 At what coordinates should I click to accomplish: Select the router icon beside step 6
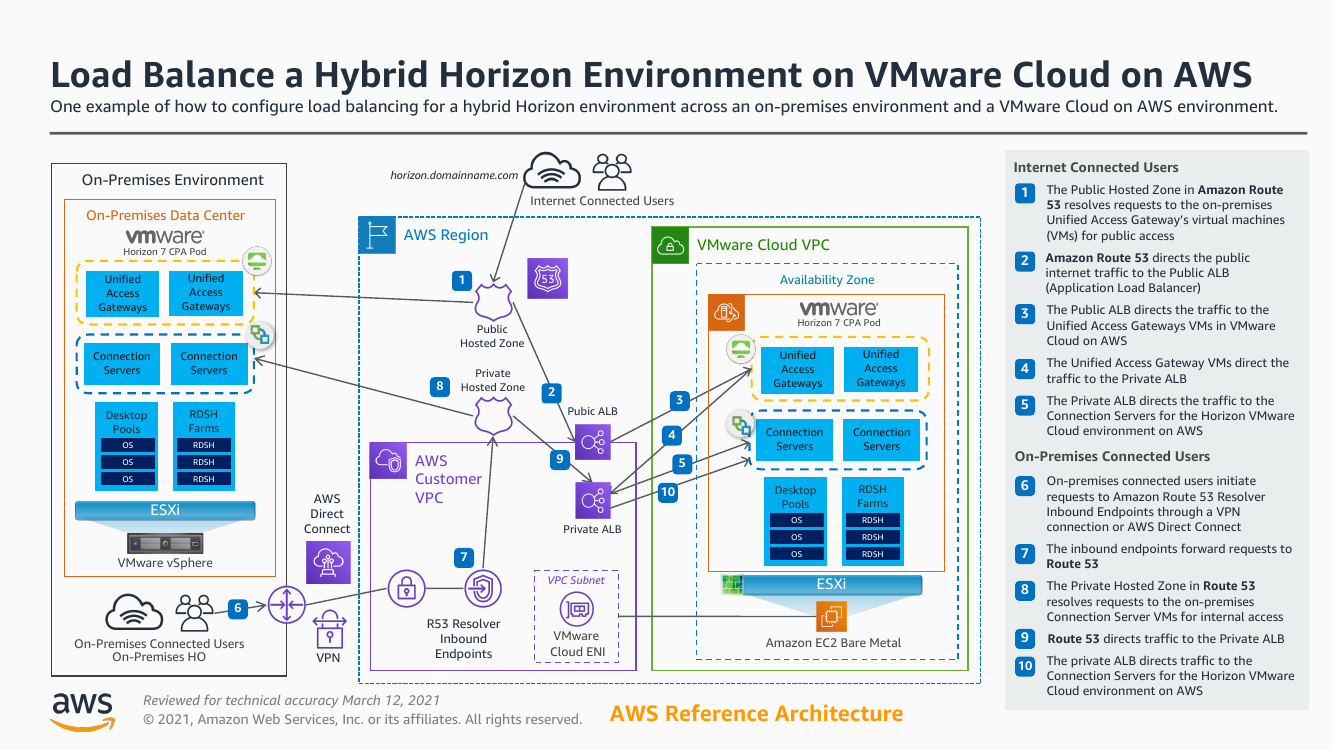click(286, 605)
